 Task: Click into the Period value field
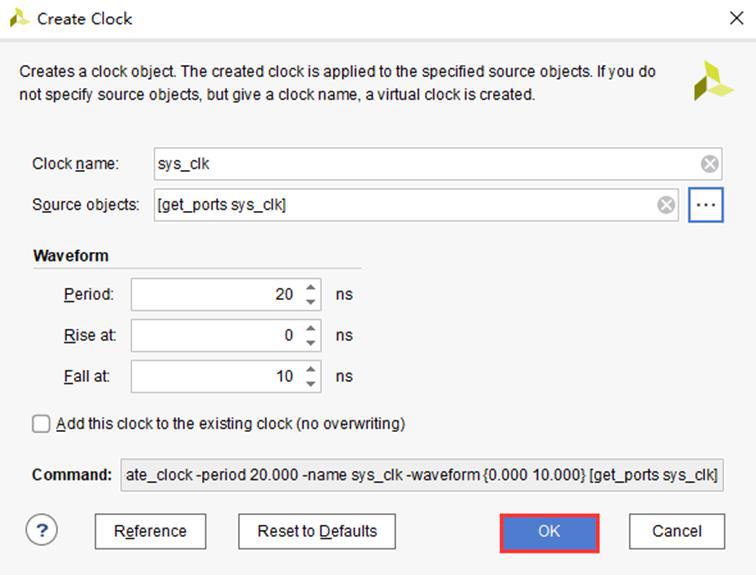(x=217, y=294)
